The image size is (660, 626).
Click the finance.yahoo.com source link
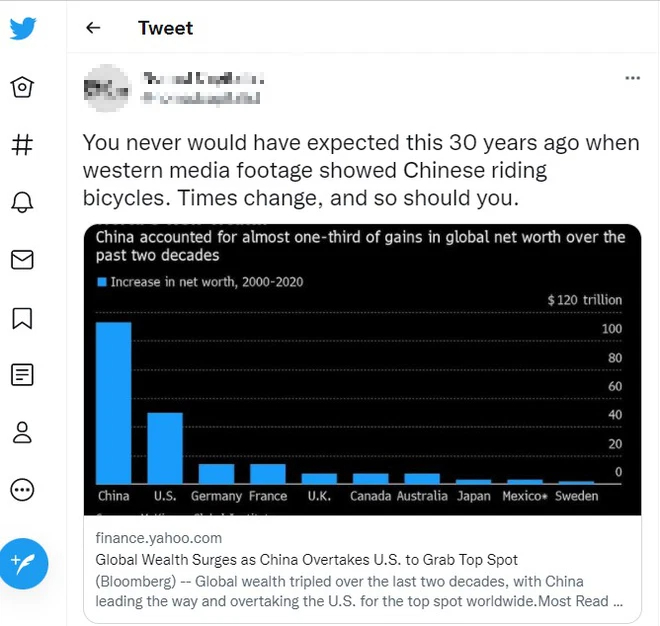click(159, 539)
